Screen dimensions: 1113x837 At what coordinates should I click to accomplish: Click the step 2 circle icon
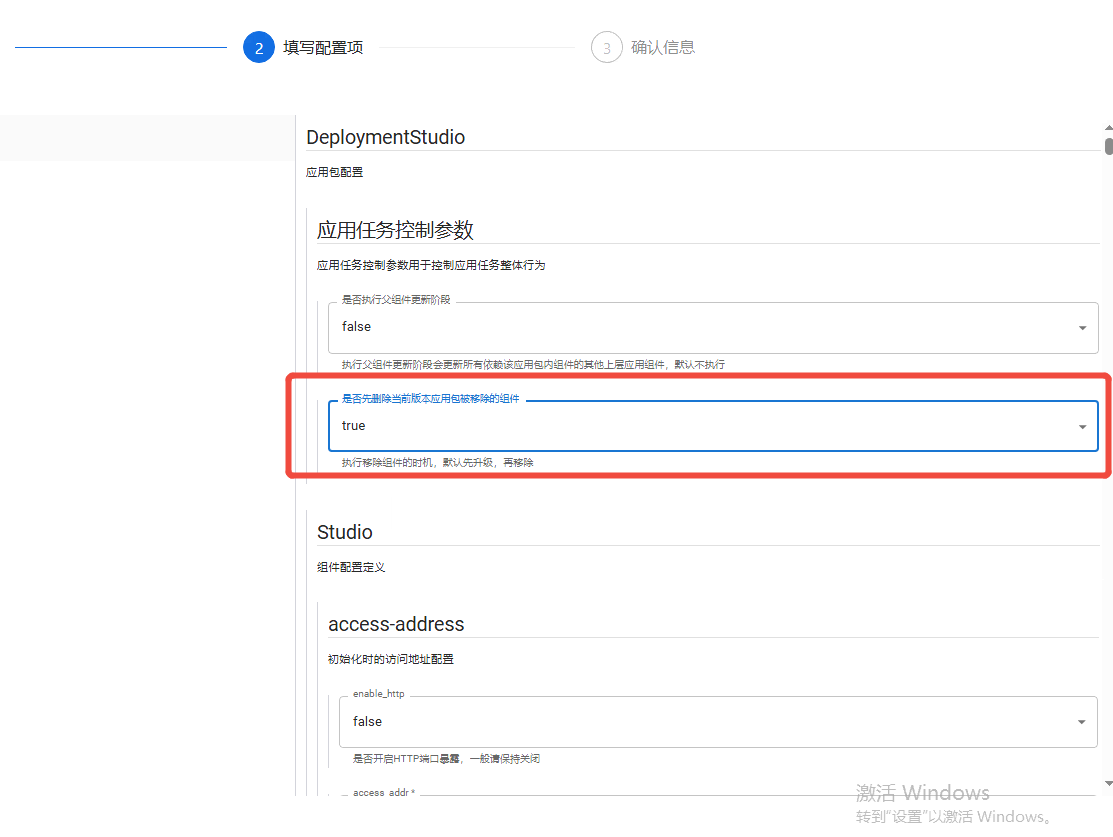tap(258, 48)
